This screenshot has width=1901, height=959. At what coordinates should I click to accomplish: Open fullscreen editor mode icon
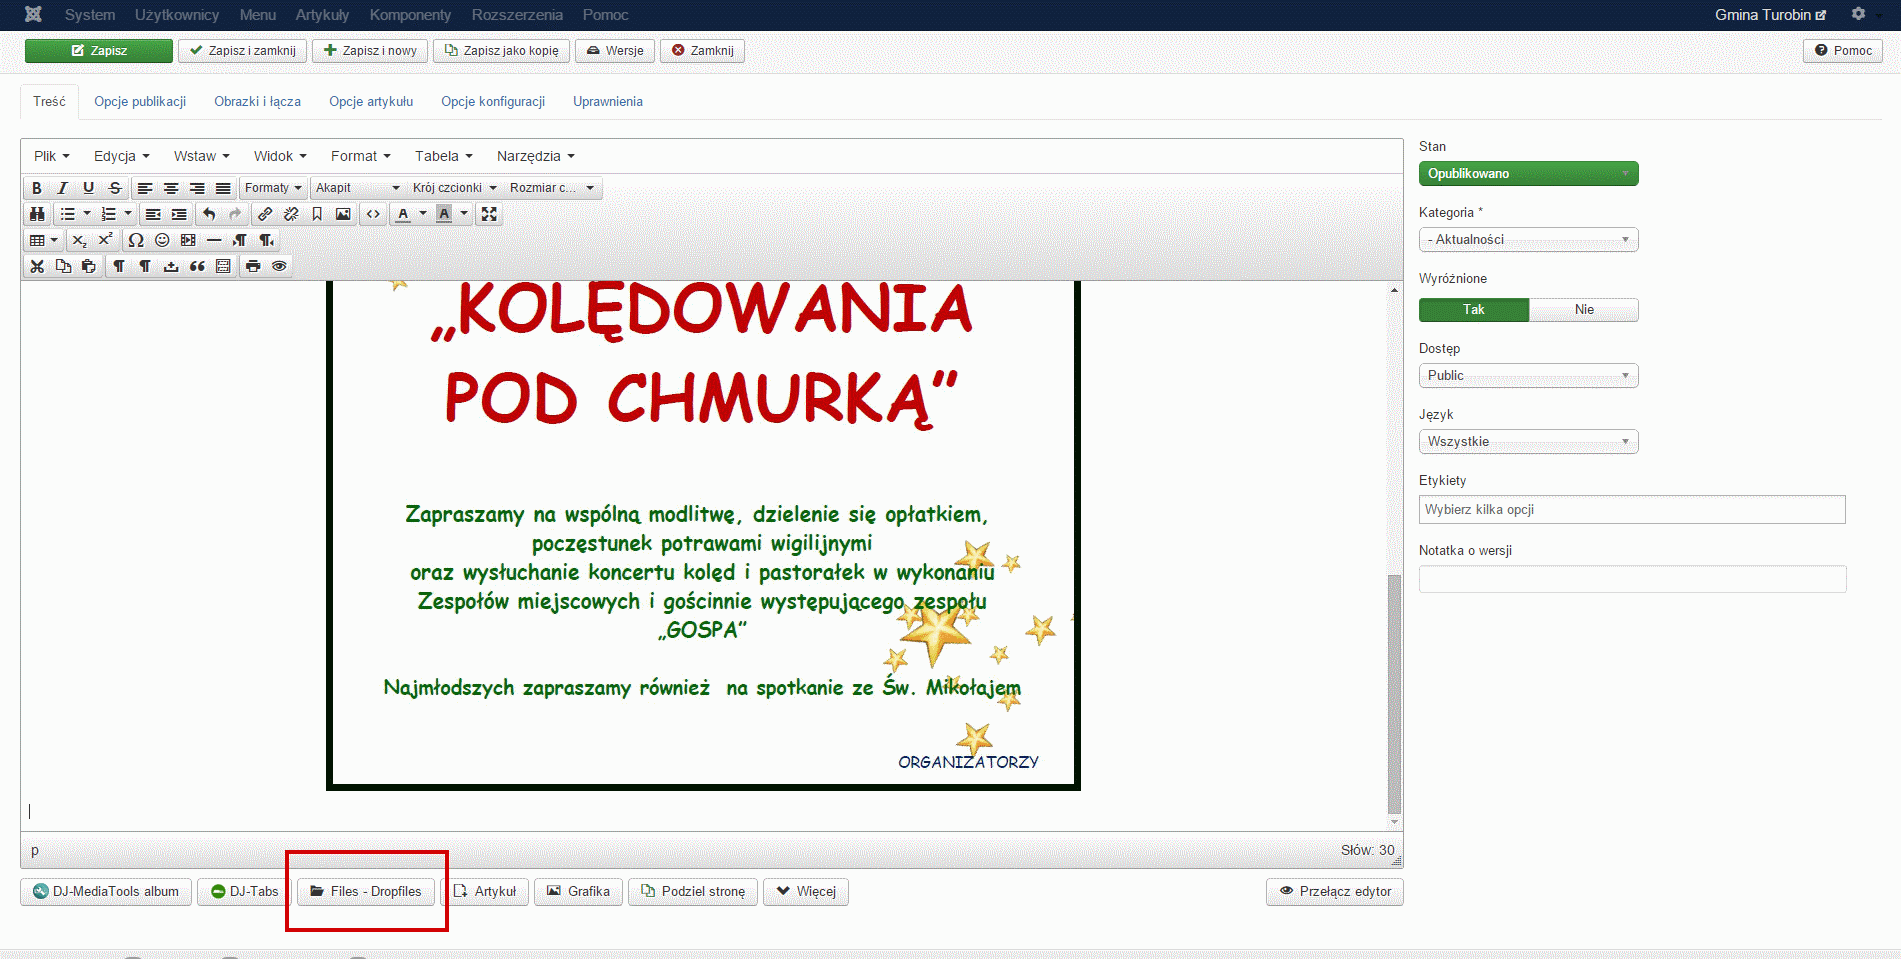pos(489,214)
